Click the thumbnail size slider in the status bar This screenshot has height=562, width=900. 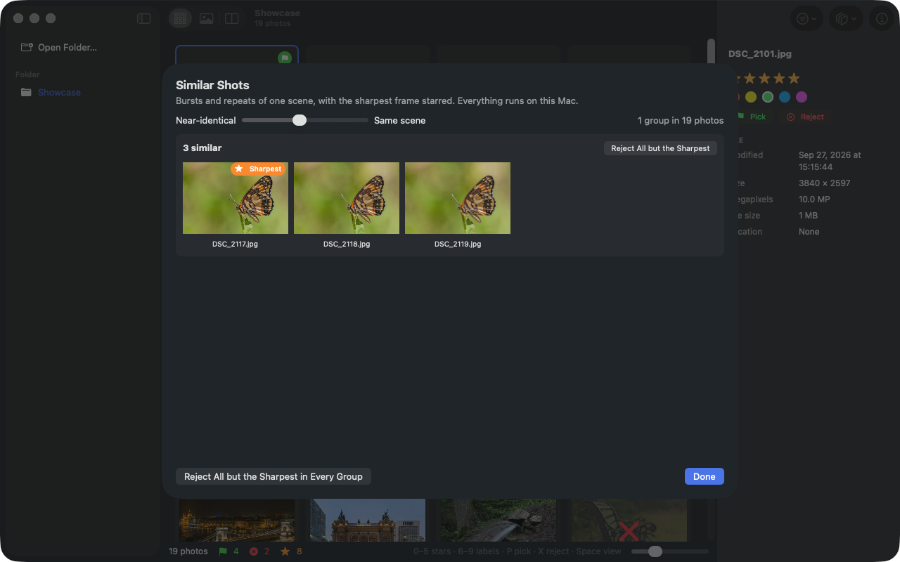[x=670, y=551]
